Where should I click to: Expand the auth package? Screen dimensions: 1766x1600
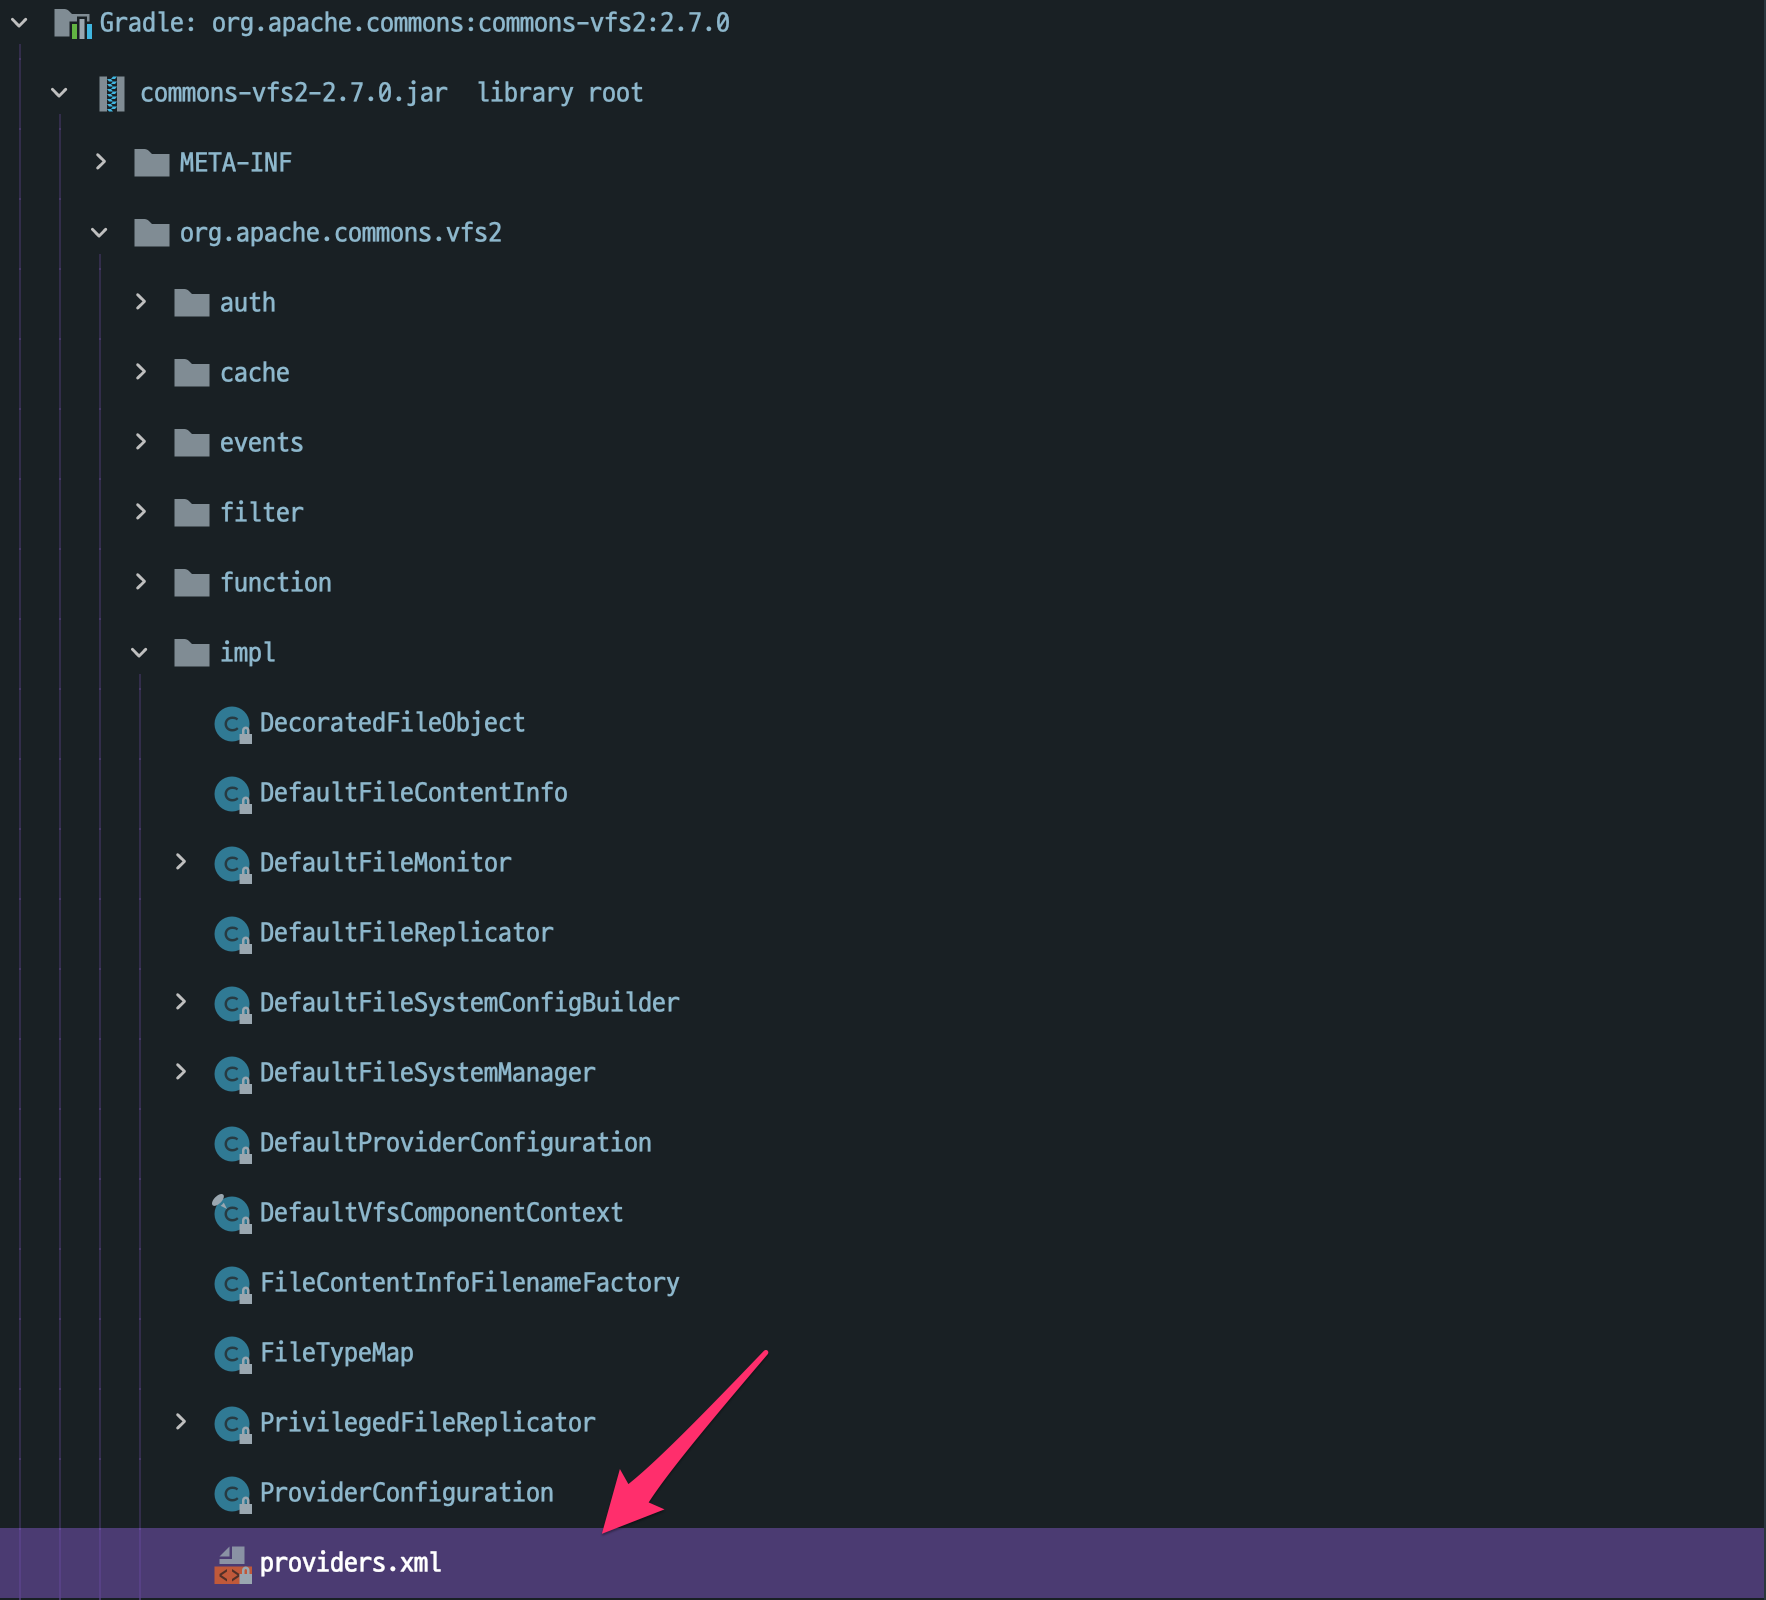tap(140, 302)
